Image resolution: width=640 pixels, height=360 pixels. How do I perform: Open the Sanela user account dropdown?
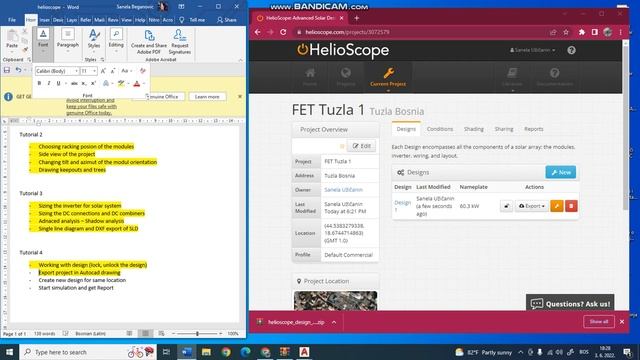[x=532, y=50]
